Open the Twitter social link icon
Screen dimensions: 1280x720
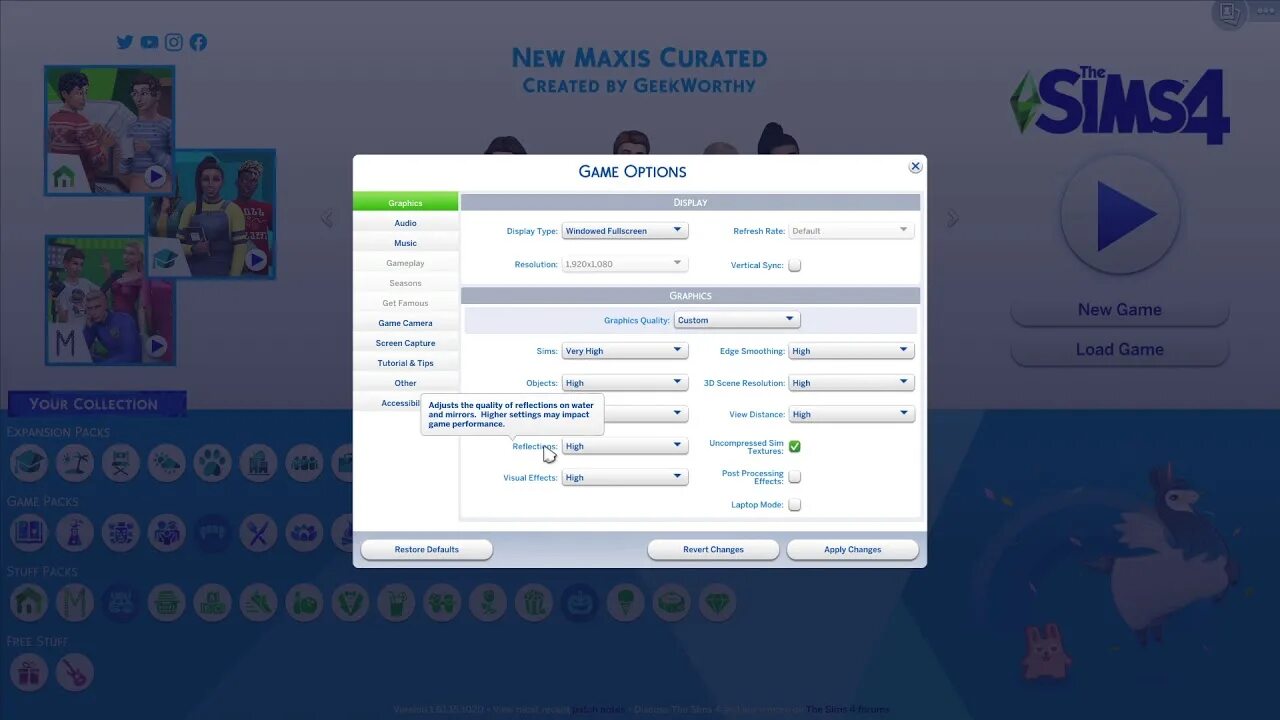[125, 42]
